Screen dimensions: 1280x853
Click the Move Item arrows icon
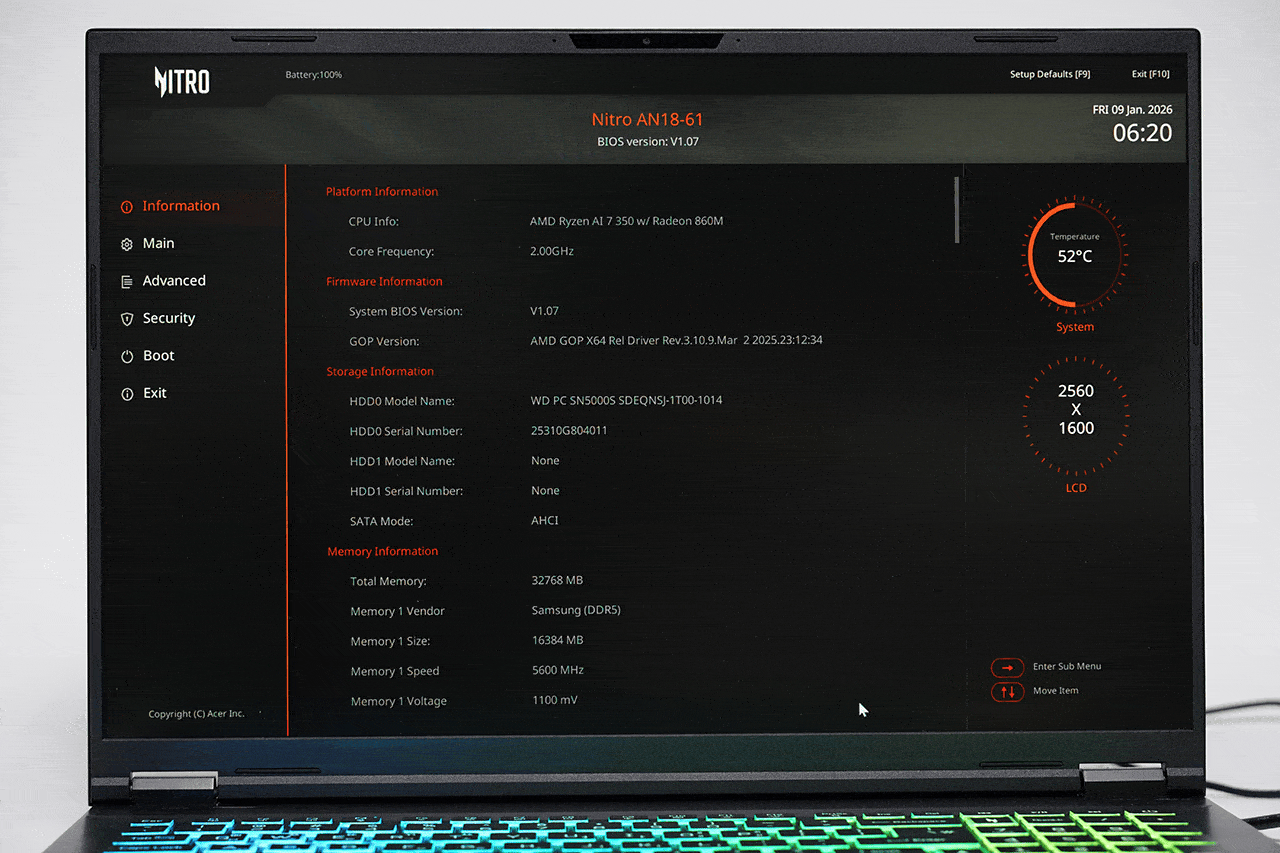point(1007,691)
